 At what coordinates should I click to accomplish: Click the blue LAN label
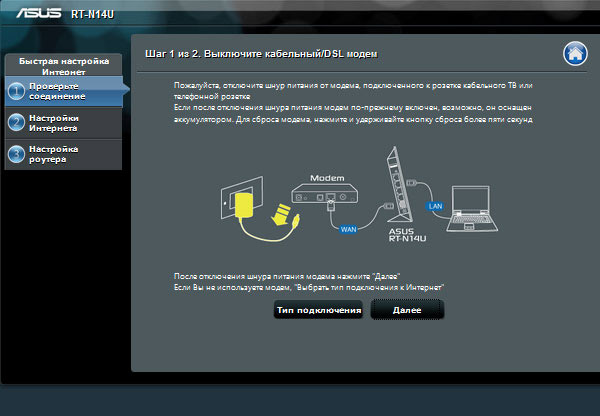click(434, 205)
